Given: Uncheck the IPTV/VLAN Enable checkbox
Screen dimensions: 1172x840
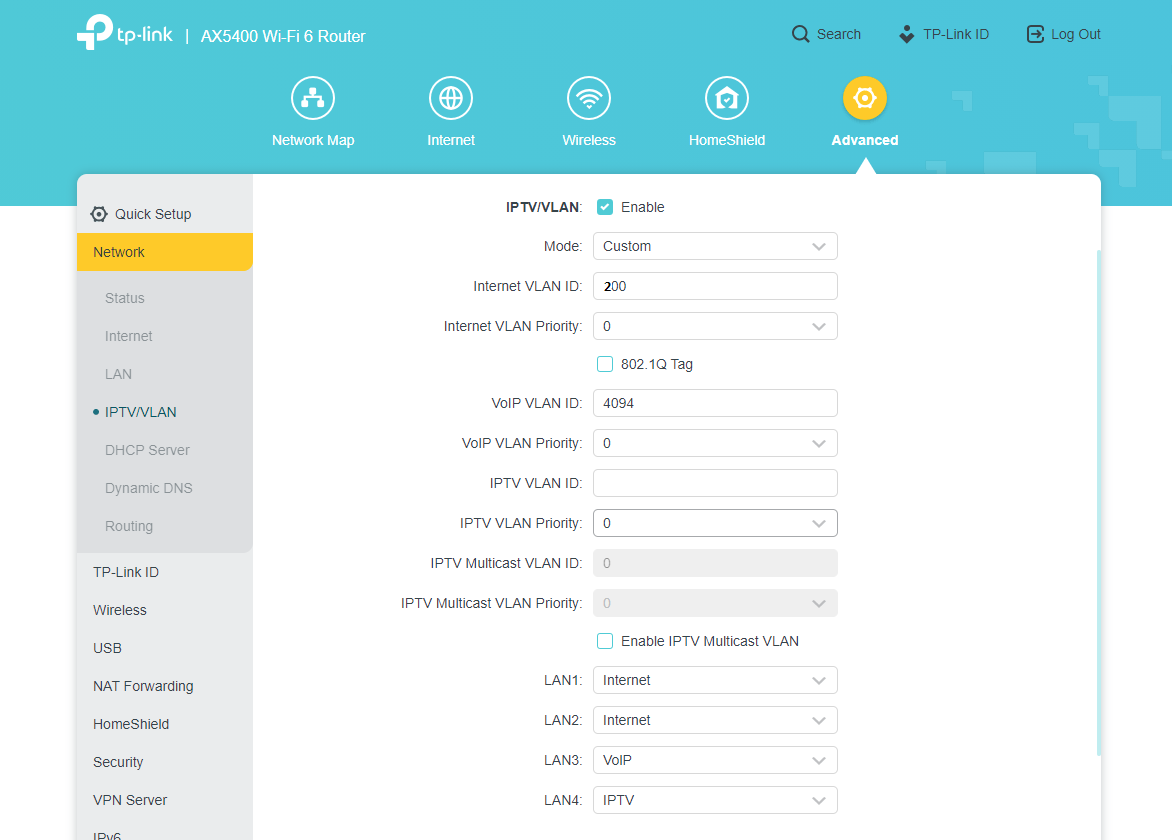Looking at the screenshot, I should coord(605,207).
